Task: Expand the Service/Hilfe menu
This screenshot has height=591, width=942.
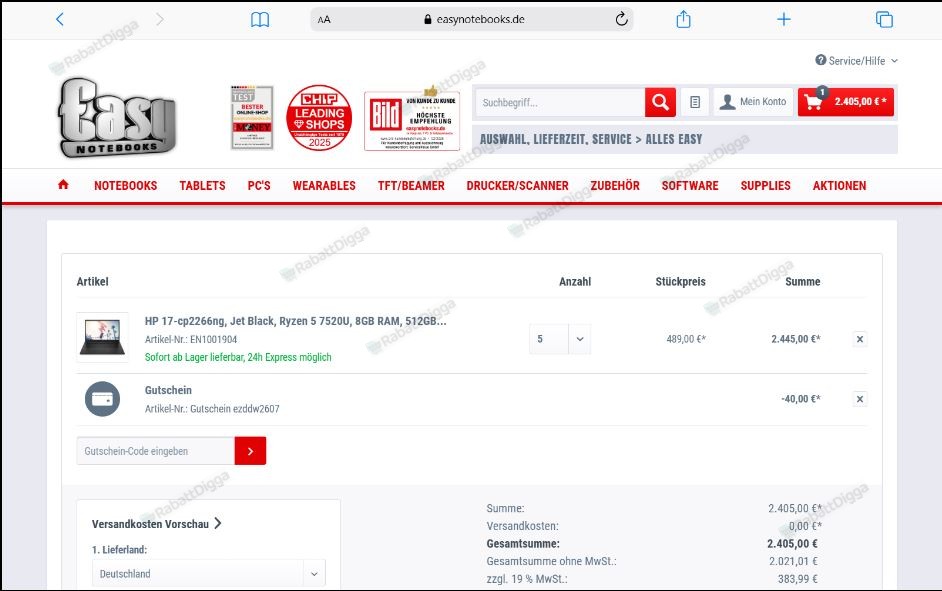Action: tap(853, 60)
